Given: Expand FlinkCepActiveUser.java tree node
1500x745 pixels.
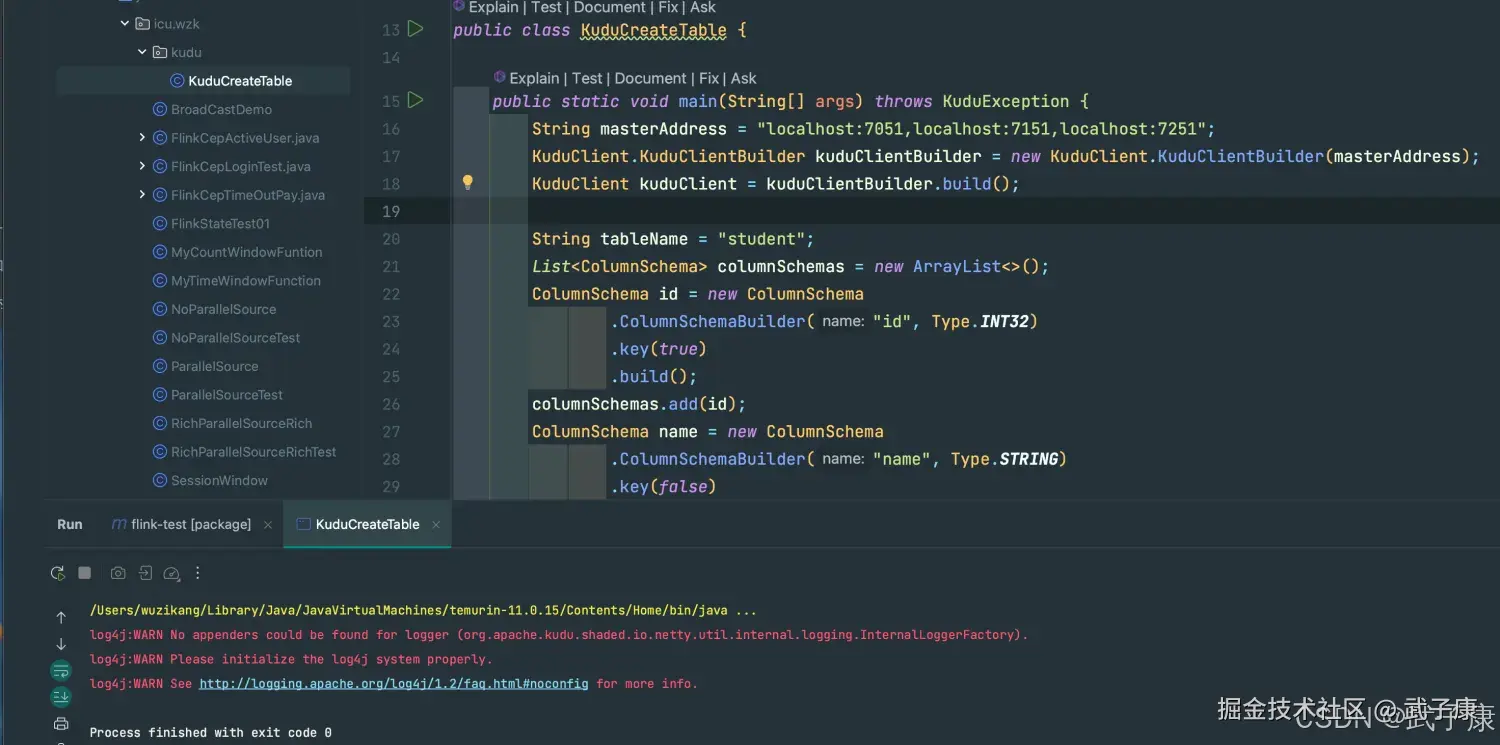Looking at the screenshot, I should [x=142, y=138].
